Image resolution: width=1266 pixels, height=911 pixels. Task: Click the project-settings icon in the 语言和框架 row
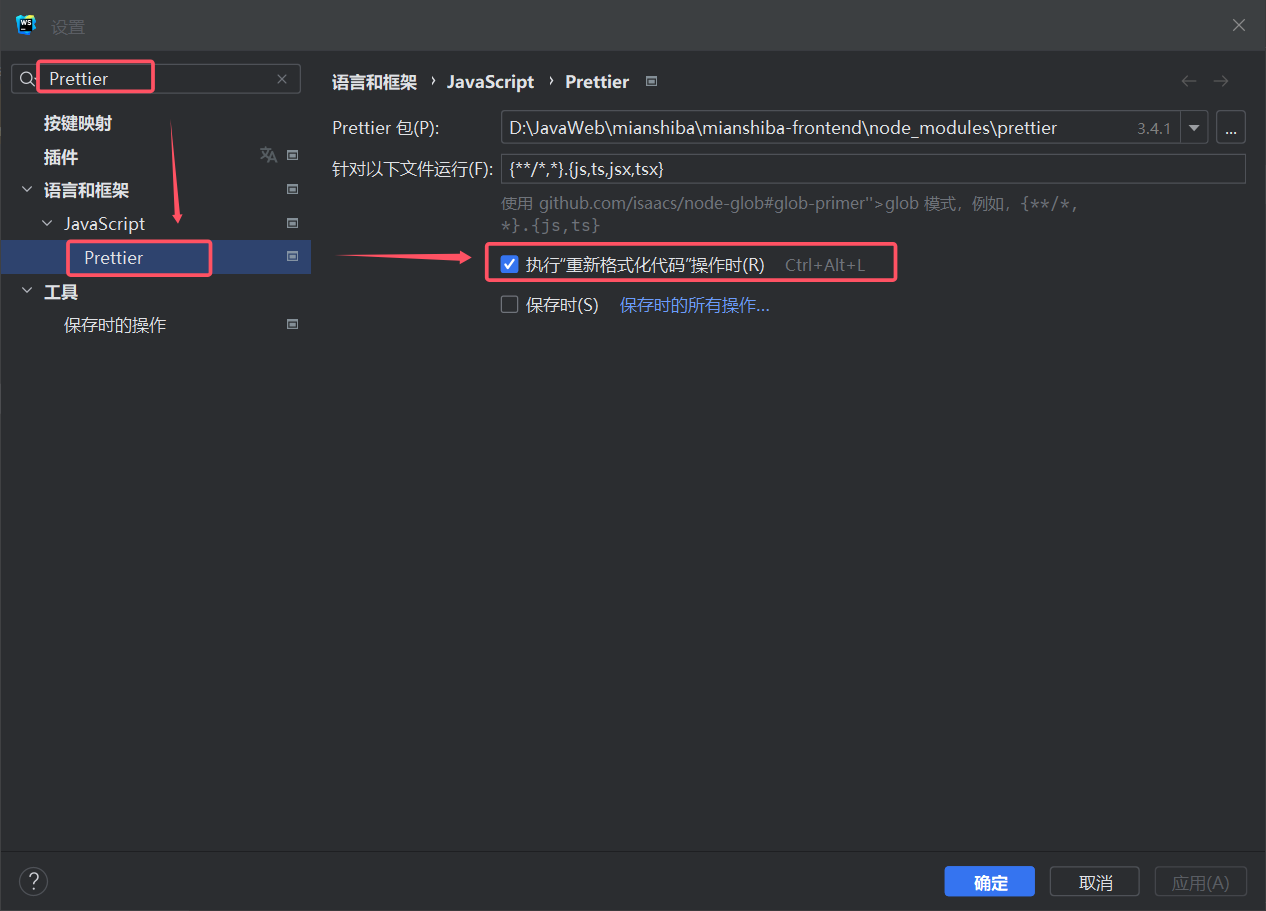(x=293, y=189)
